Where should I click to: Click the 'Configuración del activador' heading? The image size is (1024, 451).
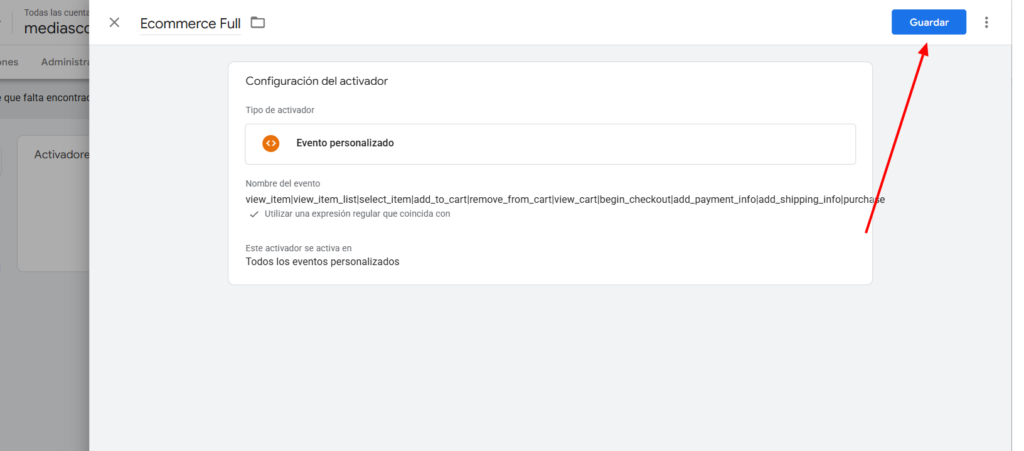click(x=316, y=81)
